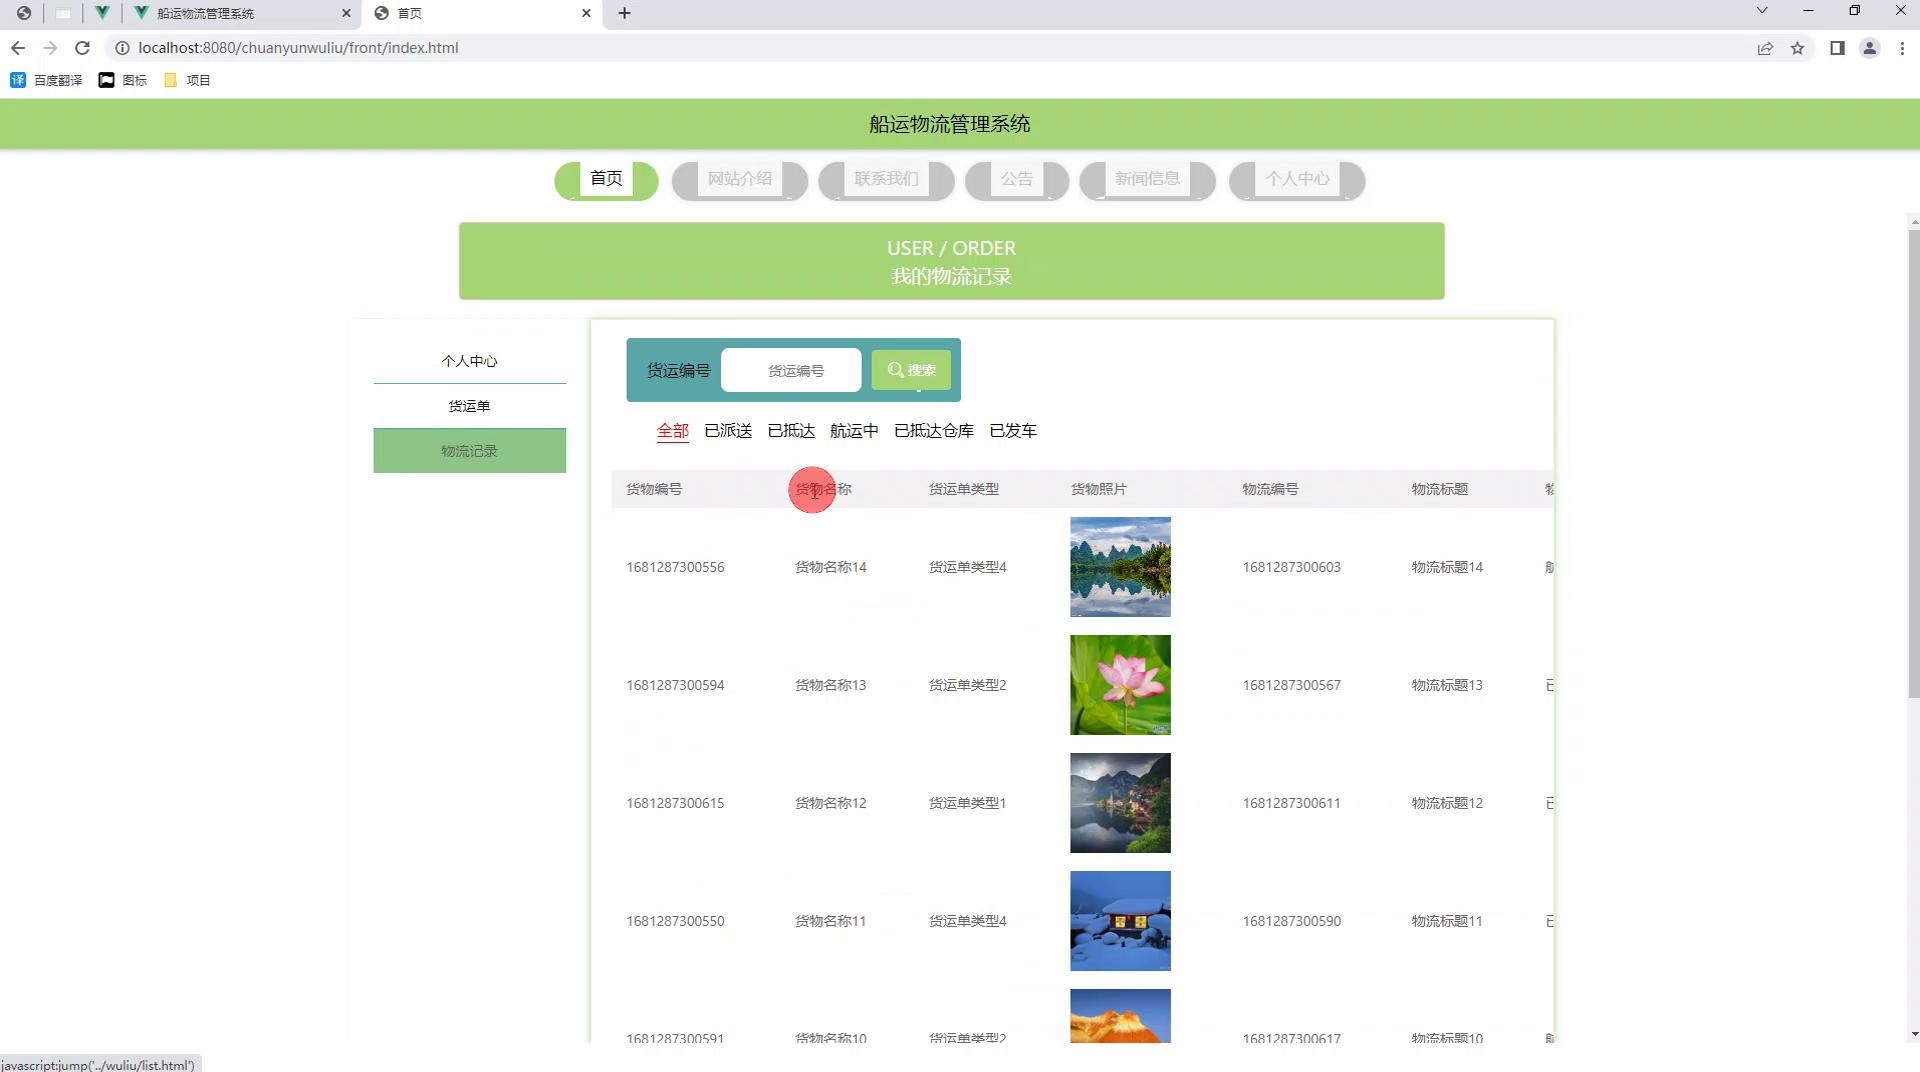Open 百度翻译 bookmark
This screenshot has width=1920, height=1072.
(46, 80)
